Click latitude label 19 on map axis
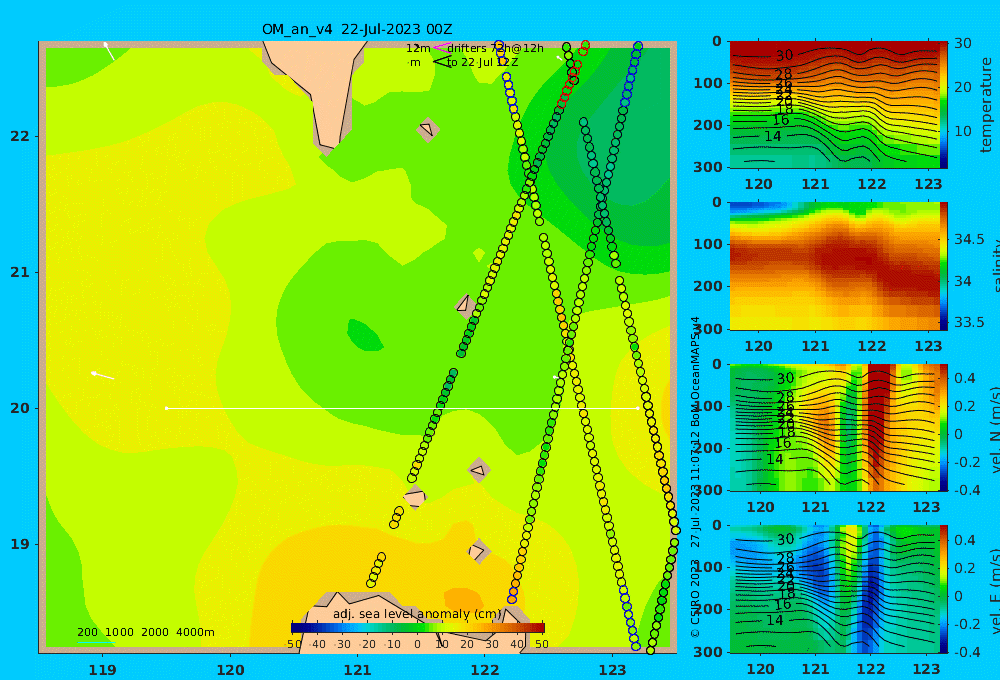 click(x=20, y=544)
